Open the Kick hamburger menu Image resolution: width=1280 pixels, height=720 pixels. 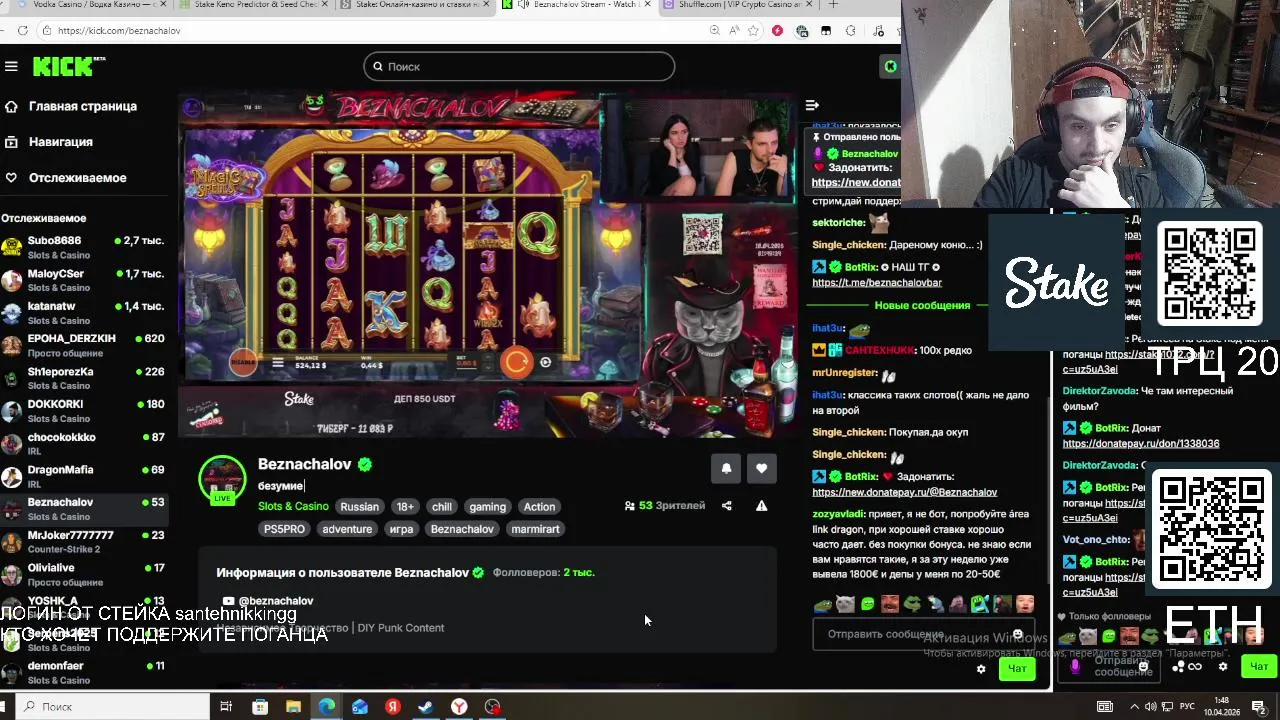[11, 66]
